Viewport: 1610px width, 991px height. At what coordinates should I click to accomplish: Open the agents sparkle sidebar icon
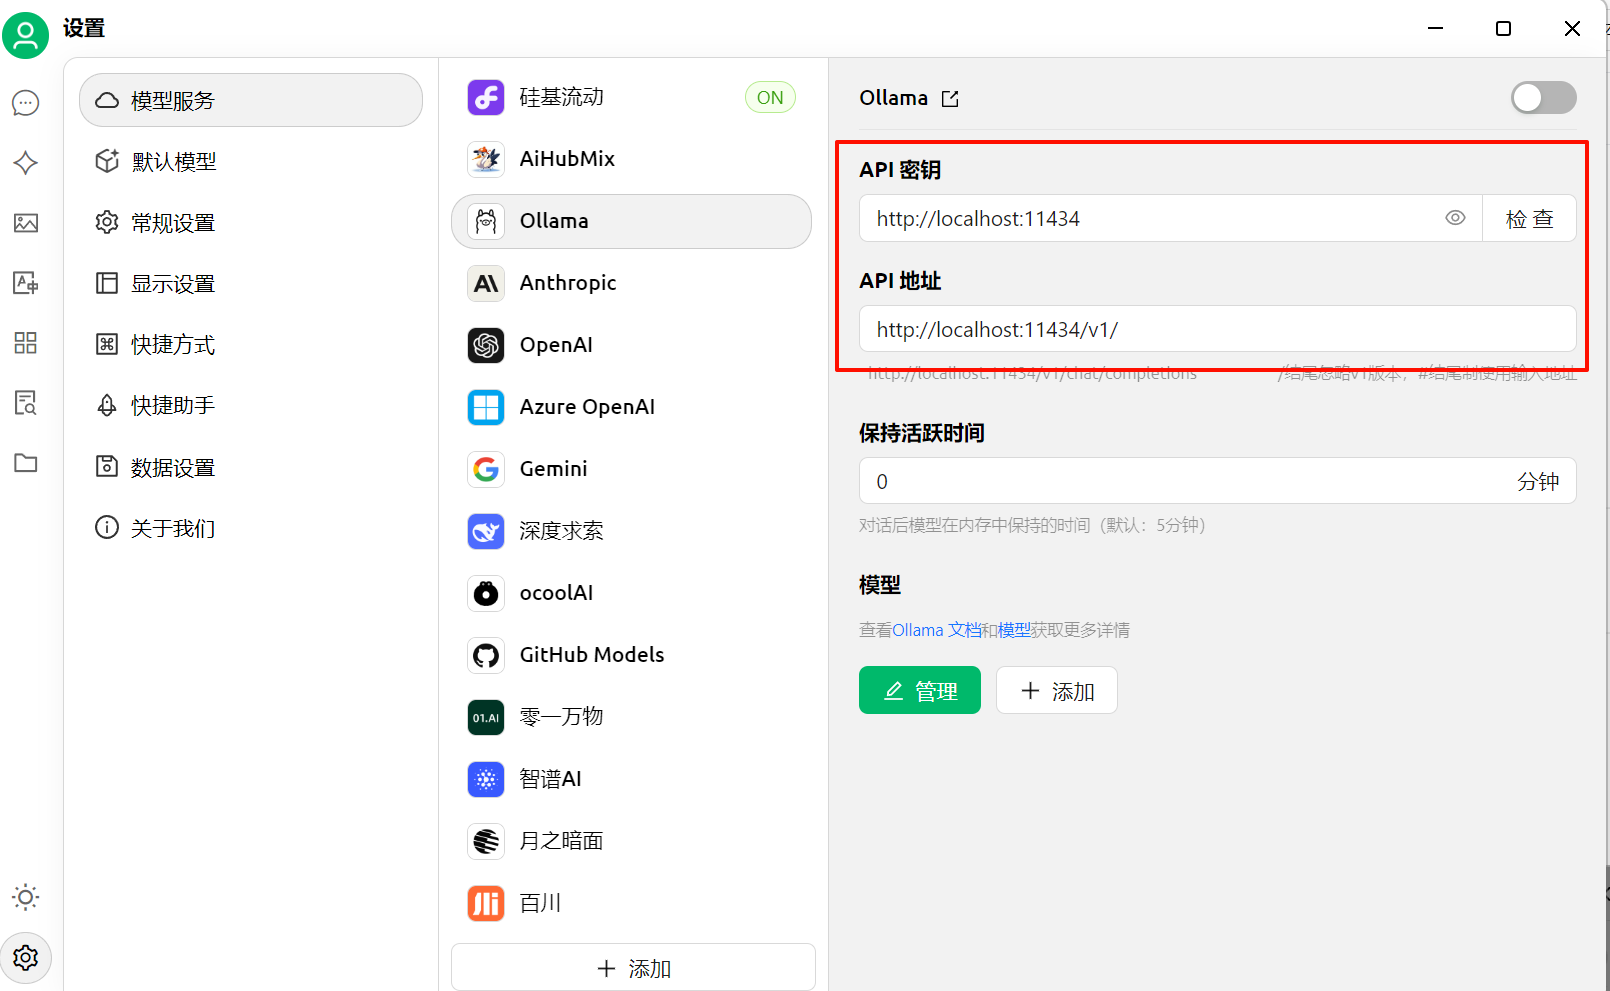pyautogui.click(x=26, y=163)
